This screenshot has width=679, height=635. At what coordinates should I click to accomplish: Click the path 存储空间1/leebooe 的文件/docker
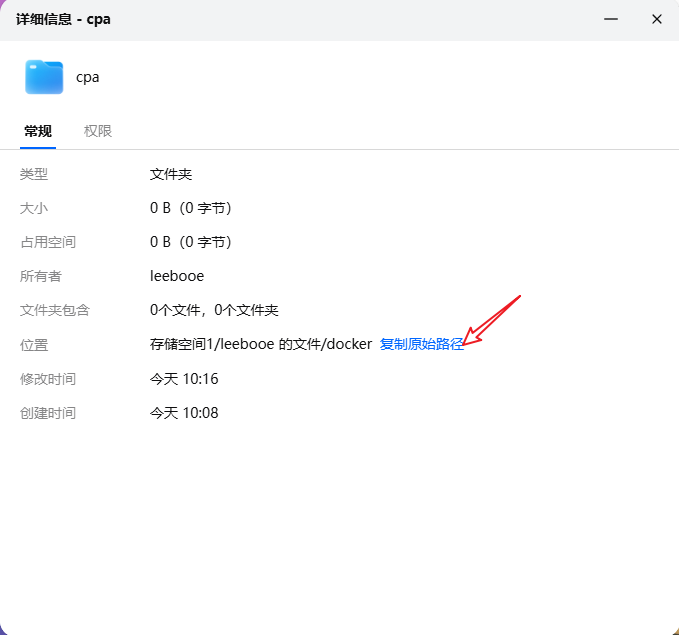pos(261,344)
